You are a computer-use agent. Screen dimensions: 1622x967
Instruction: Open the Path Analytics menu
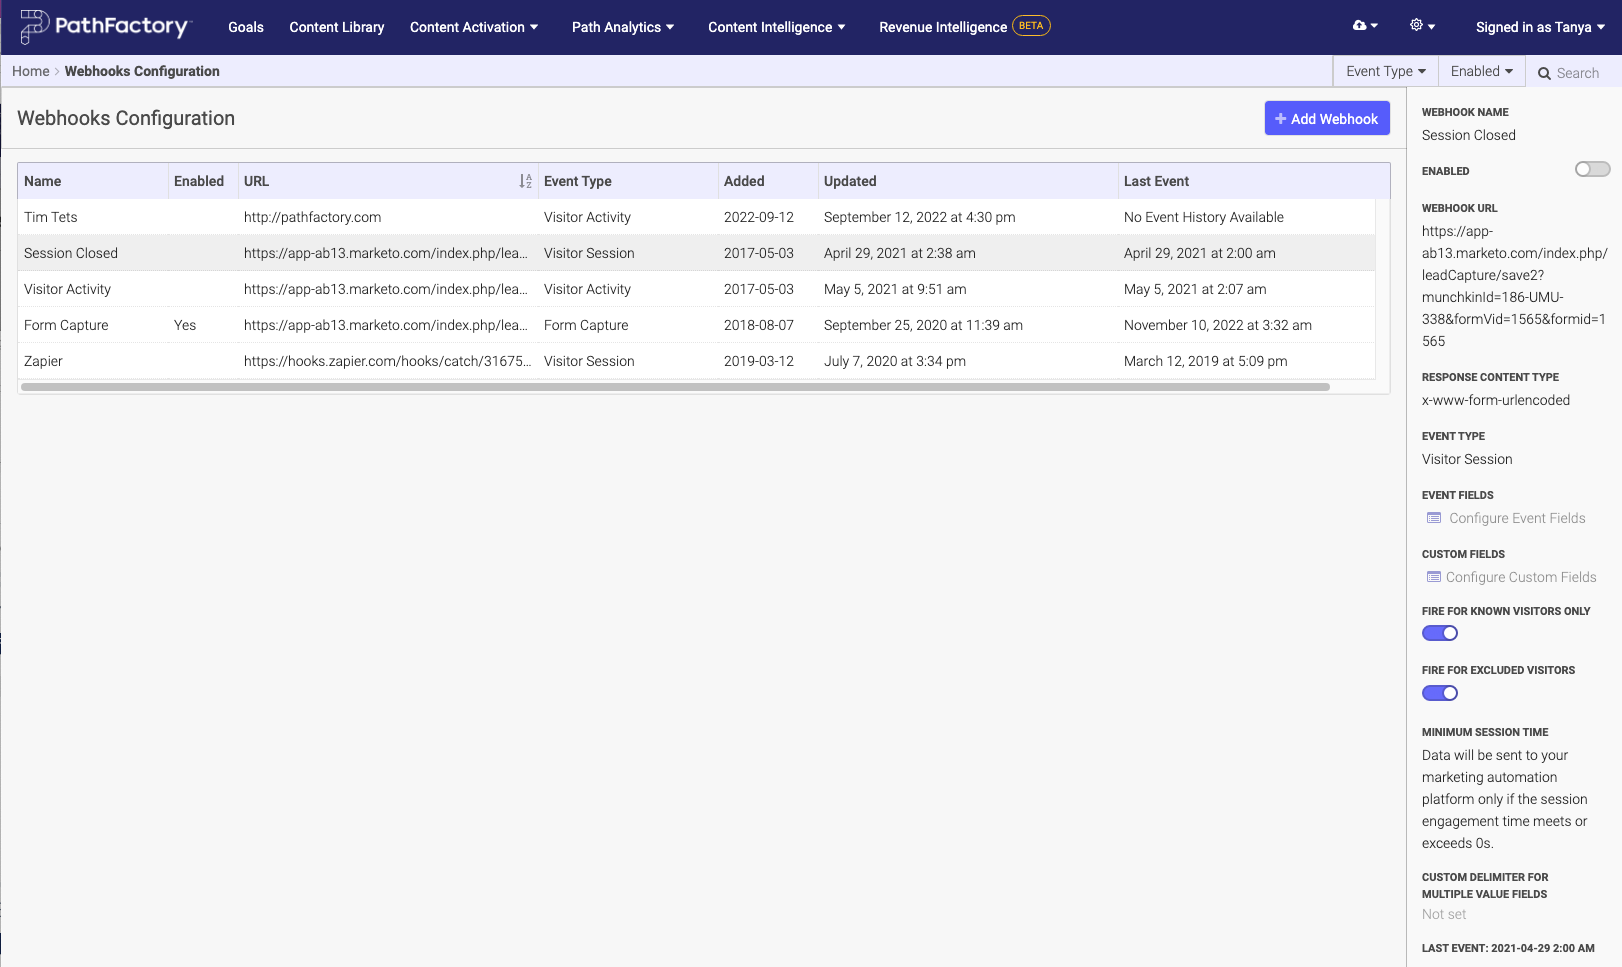click(x=622, y=27)
